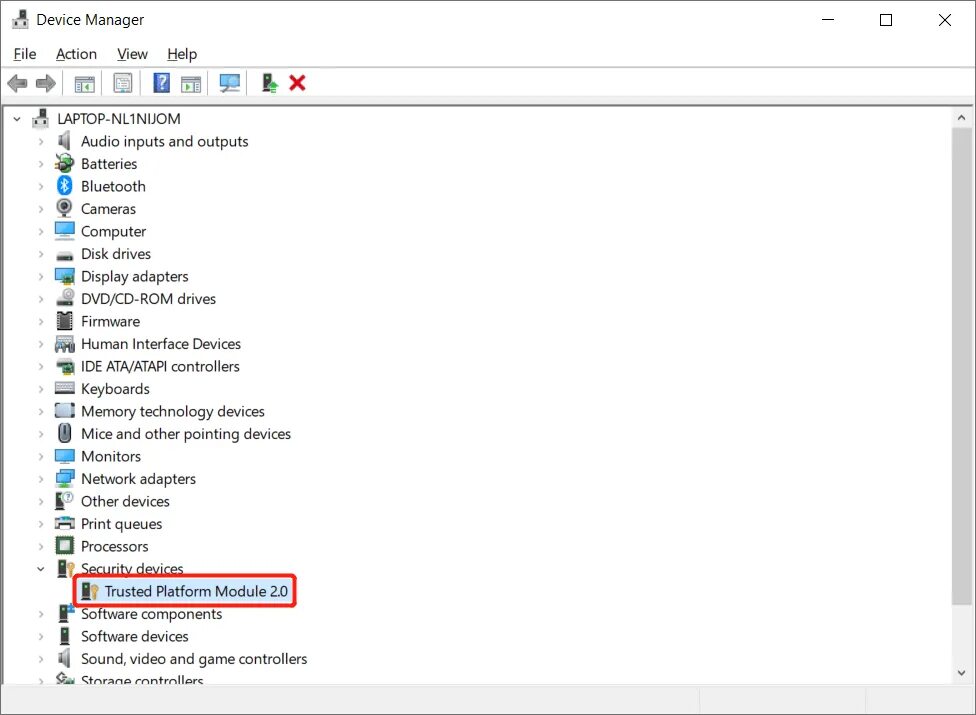Click the DVD/CD-ROM drives disc icon
The width and height of the screenshot is (976, 715).
coord(65,297)
